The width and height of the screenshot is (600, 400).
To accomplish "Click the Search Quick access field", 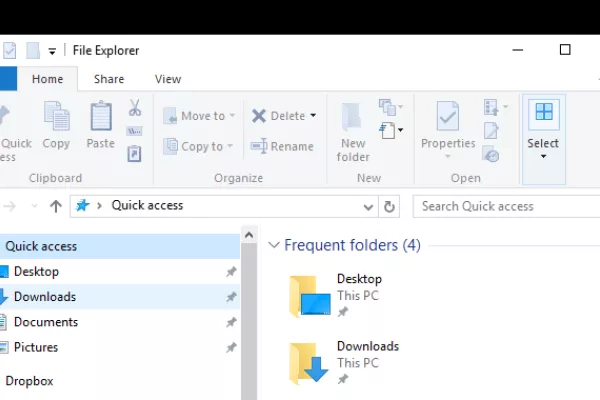I will pos(506,206).
